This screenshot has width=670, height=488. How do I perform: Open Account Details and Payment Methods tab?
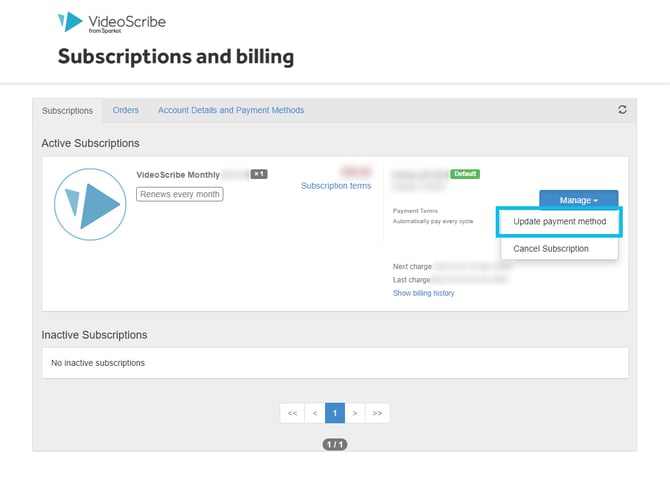click(231, 110)
